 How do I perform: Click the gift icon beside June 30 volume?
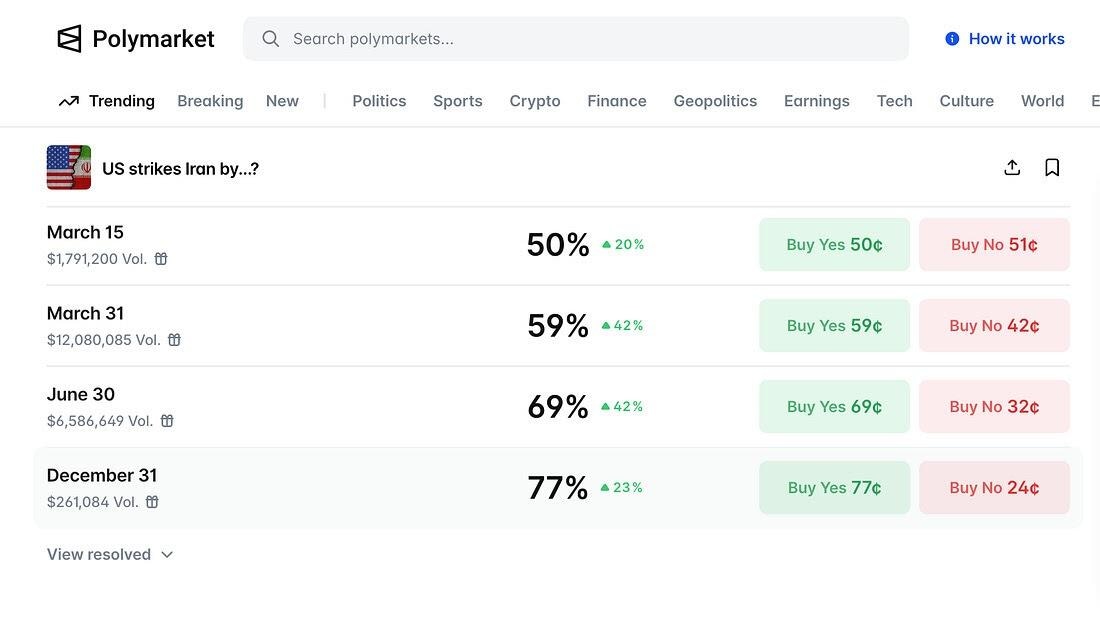[x=167, y=421]
